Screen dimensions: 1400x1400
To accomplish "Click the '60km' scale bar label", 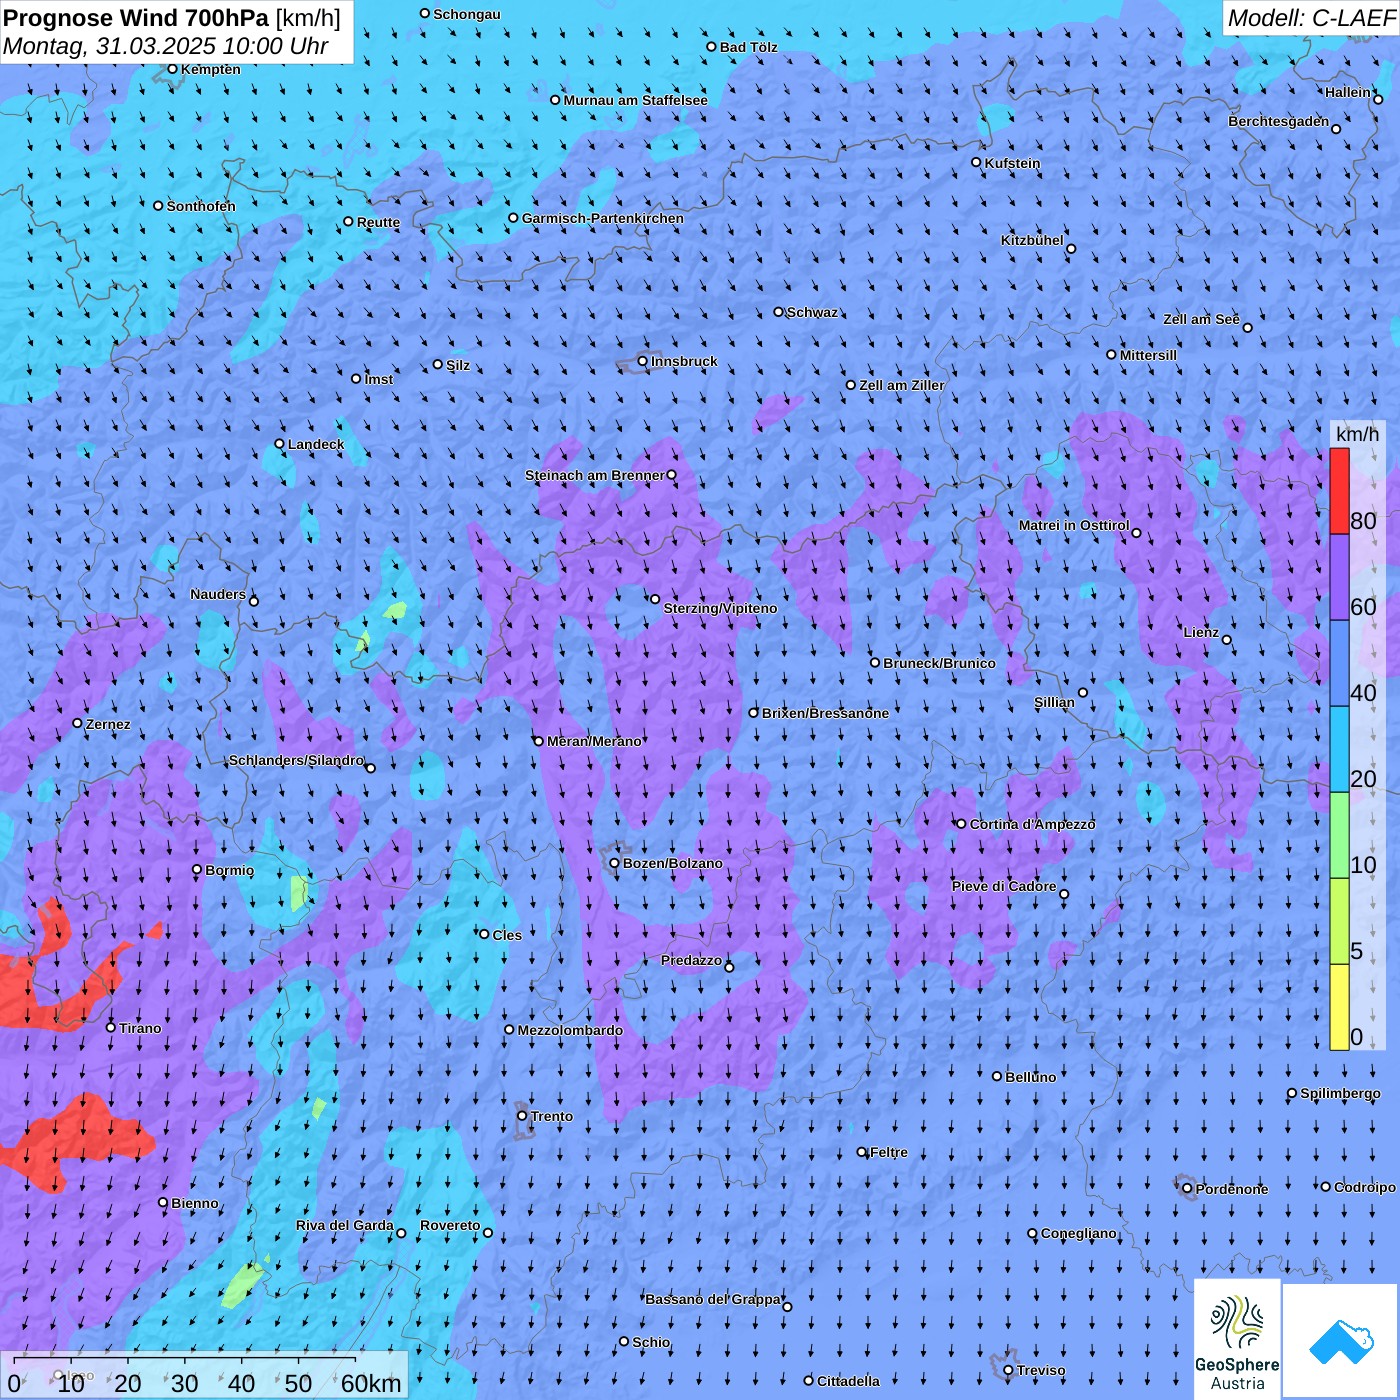I will pos(371,1383).
